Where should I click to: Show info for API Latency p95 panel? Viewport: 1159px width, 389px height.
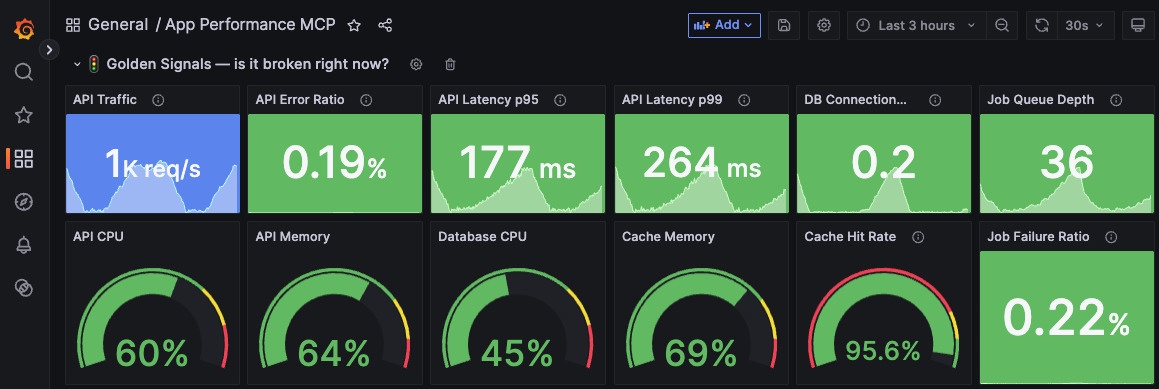pos(560,100)
